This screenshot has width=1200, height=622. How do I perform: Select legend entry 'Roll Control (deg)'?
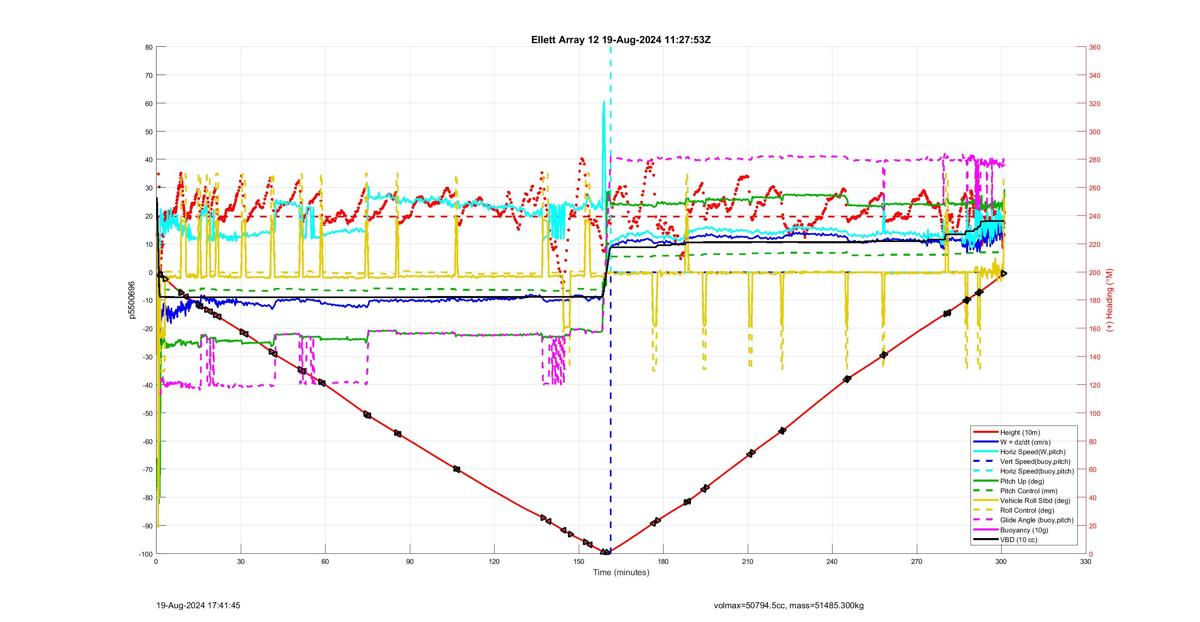pyautogui.click(x=1029, y=510)
